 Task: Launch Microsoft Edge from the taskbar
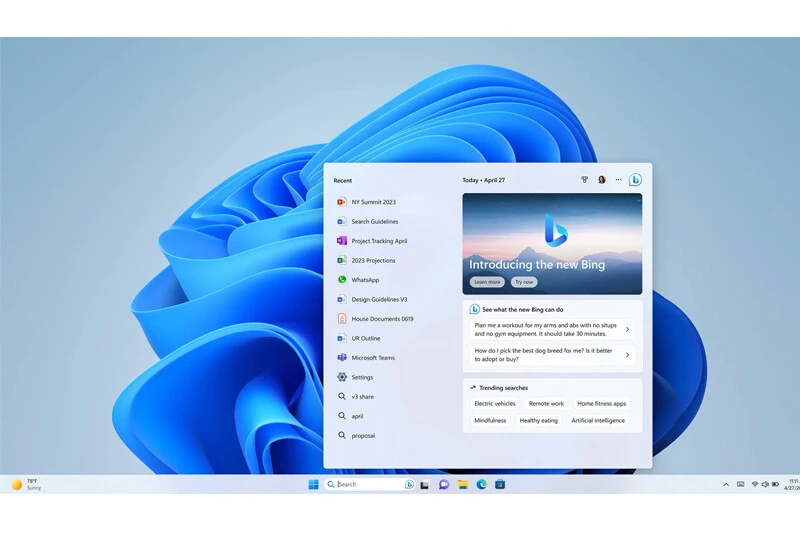coord(482,484)
